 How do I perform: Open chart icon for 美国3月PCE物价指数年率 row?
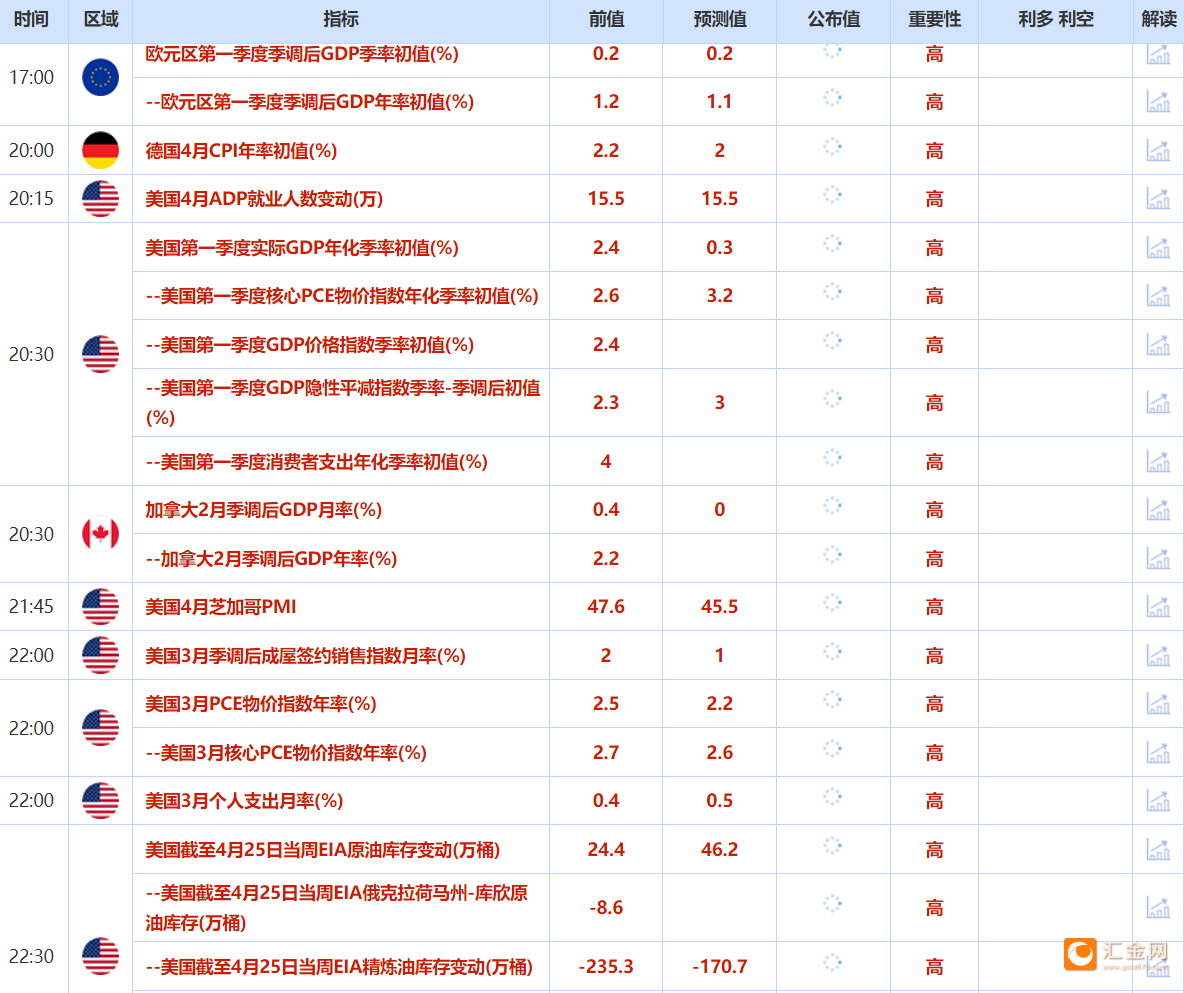(1158, 704)
